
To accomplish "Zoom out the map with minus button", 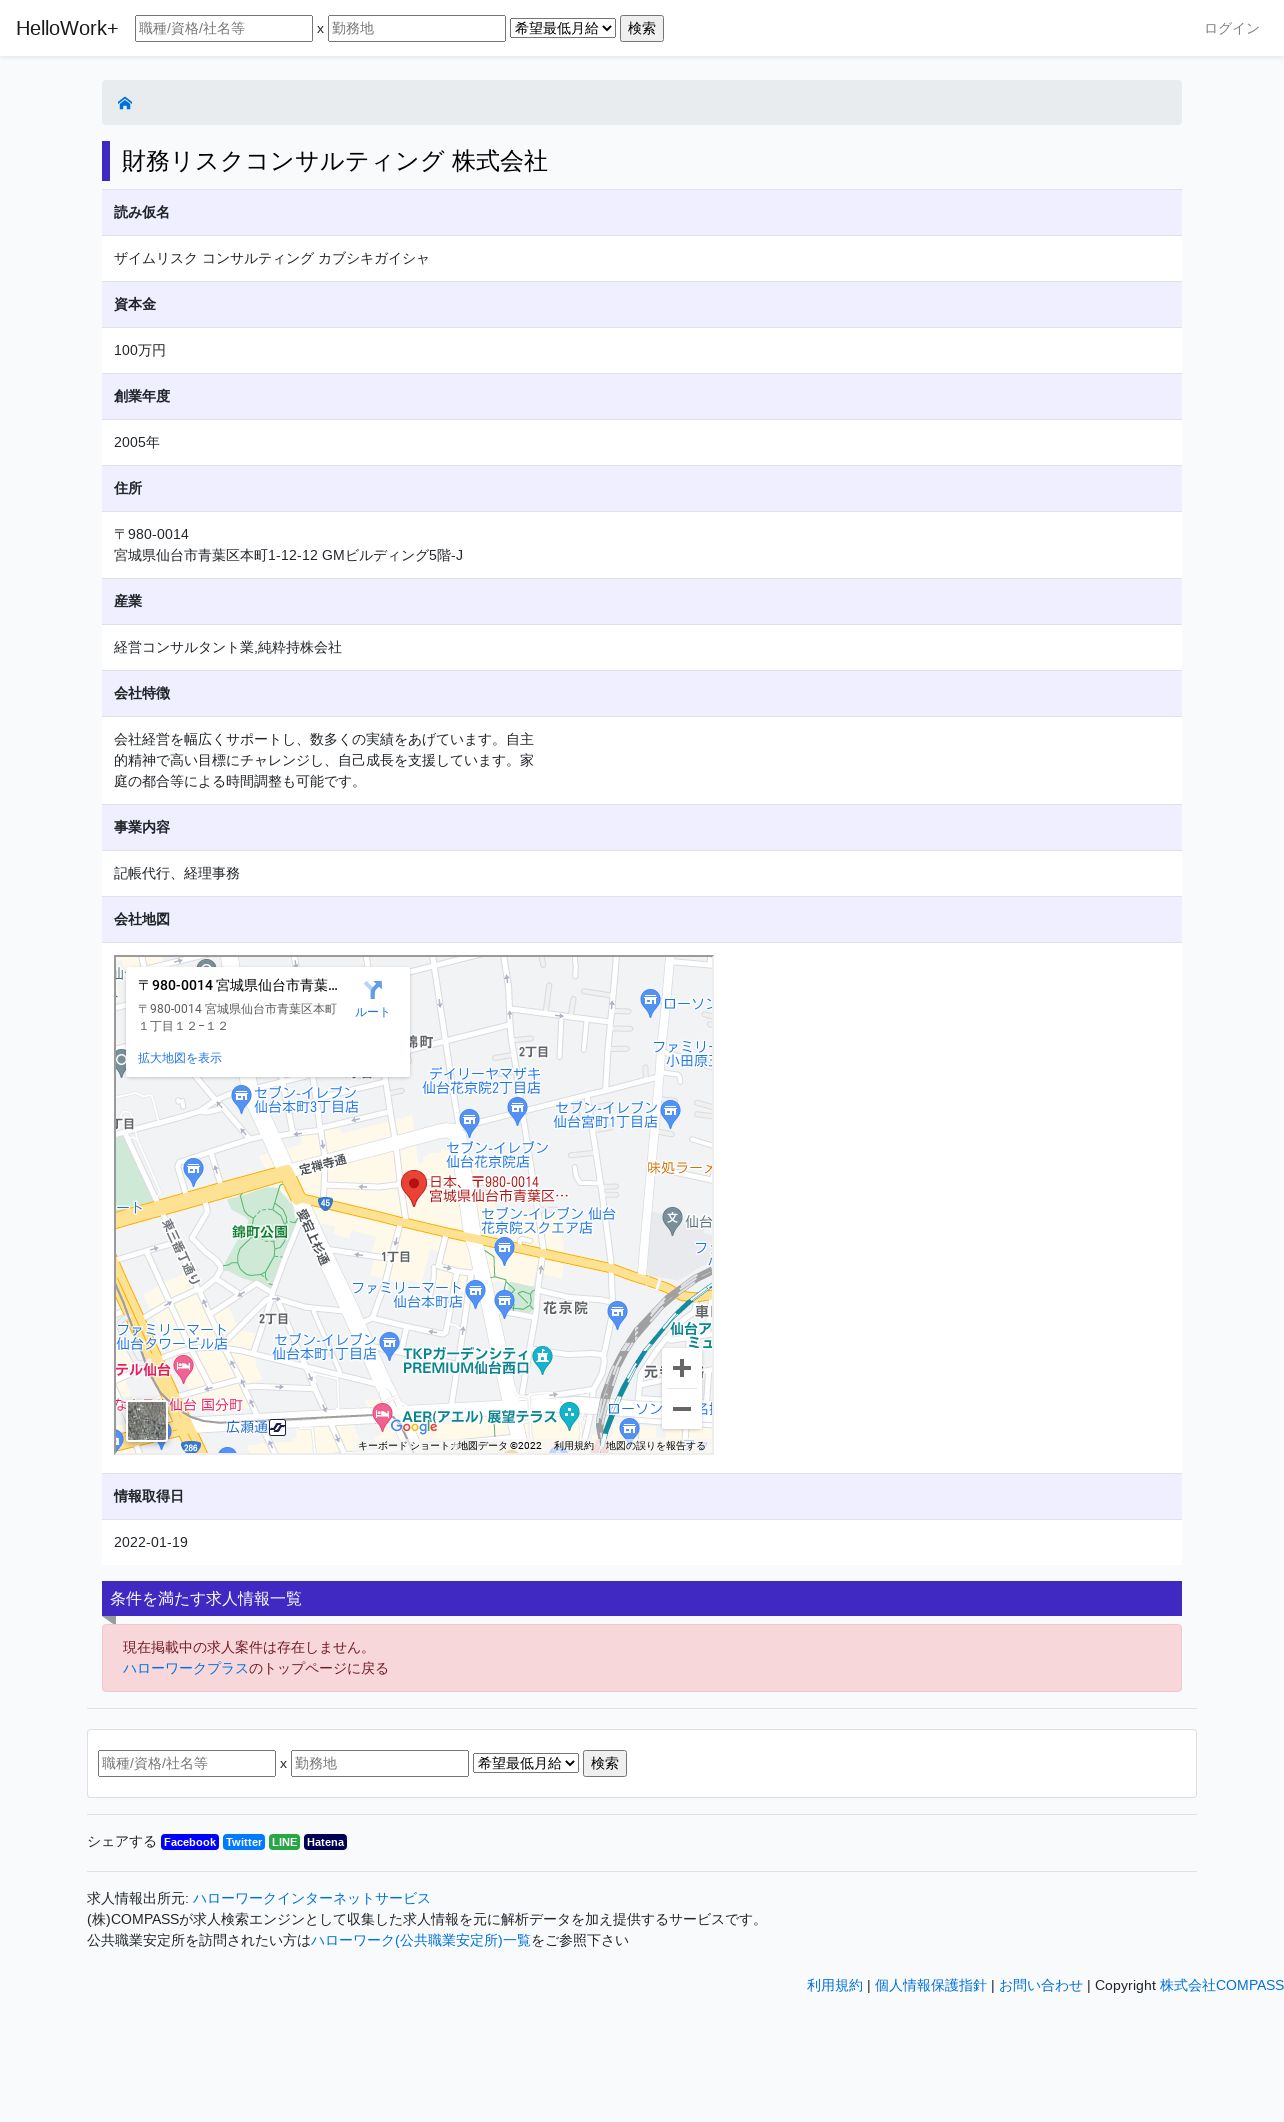I will 682,1409.
